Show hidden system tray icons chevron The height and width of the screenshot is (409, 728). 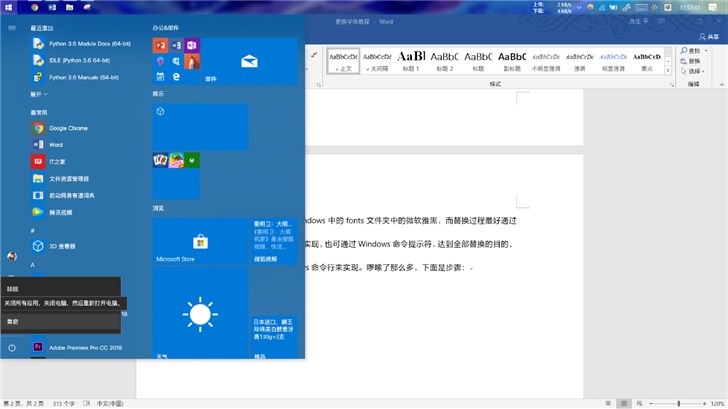[579, 7]
